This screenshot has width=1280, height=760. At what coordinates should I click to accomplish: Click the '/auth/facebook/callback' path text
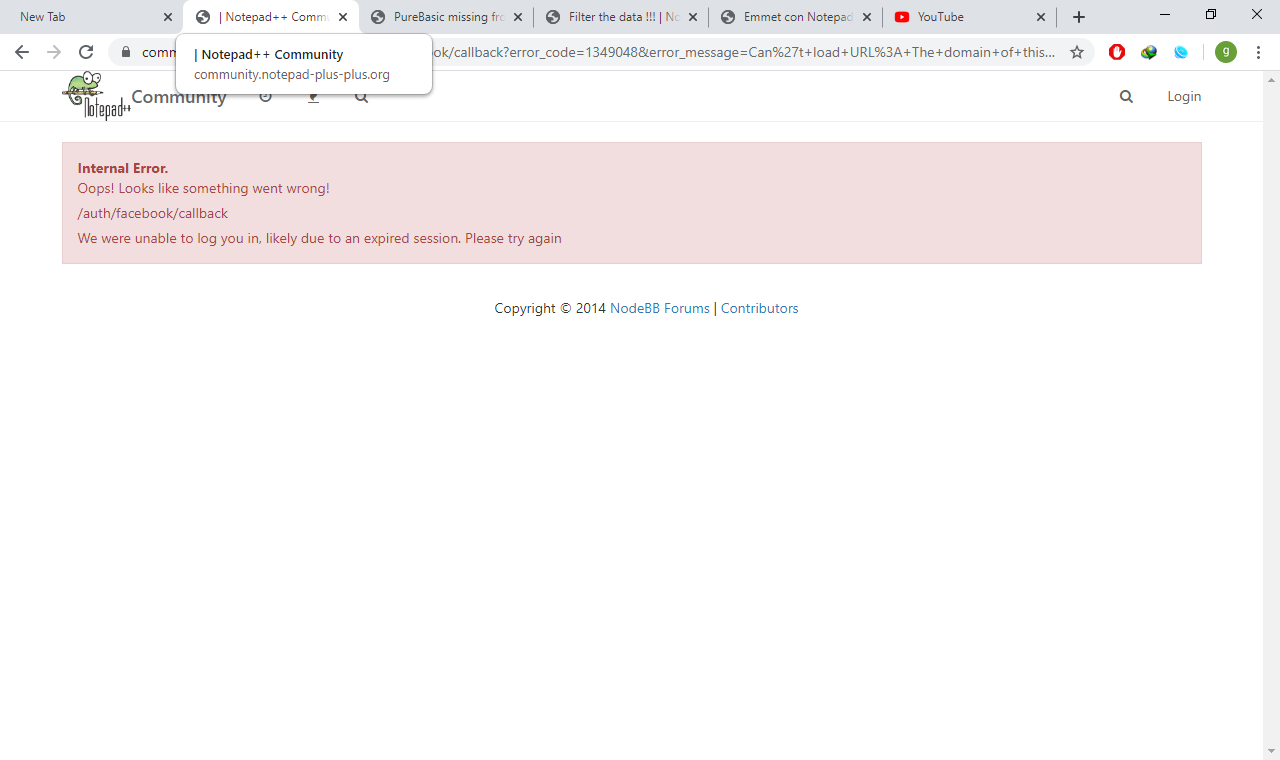153,213
